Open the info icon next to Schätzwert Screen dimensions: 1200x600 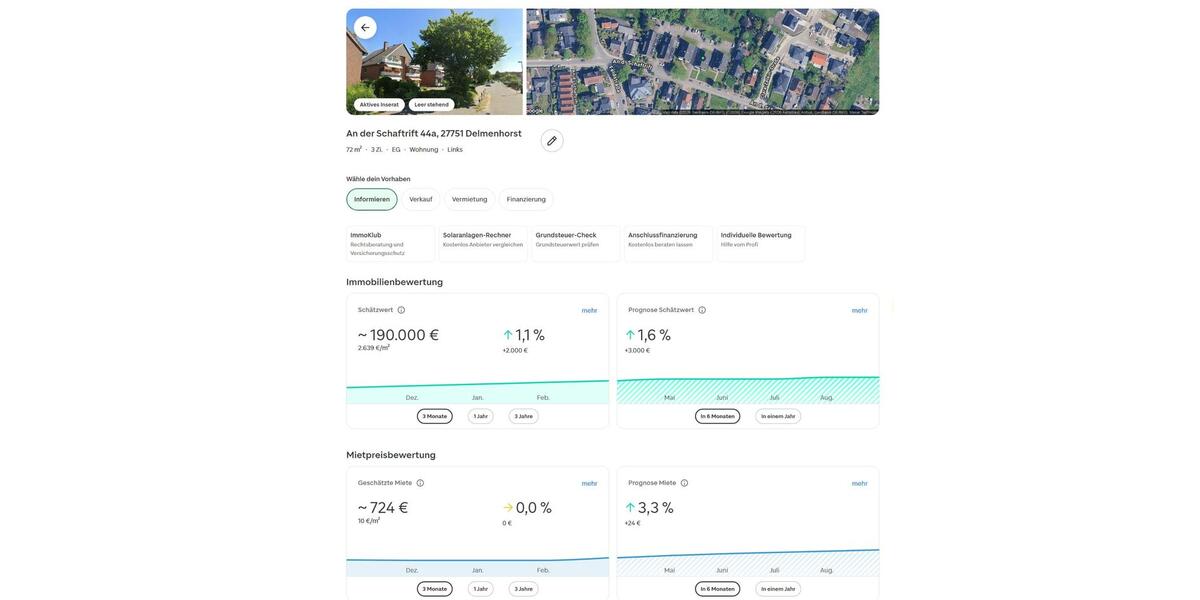(401, 310)
